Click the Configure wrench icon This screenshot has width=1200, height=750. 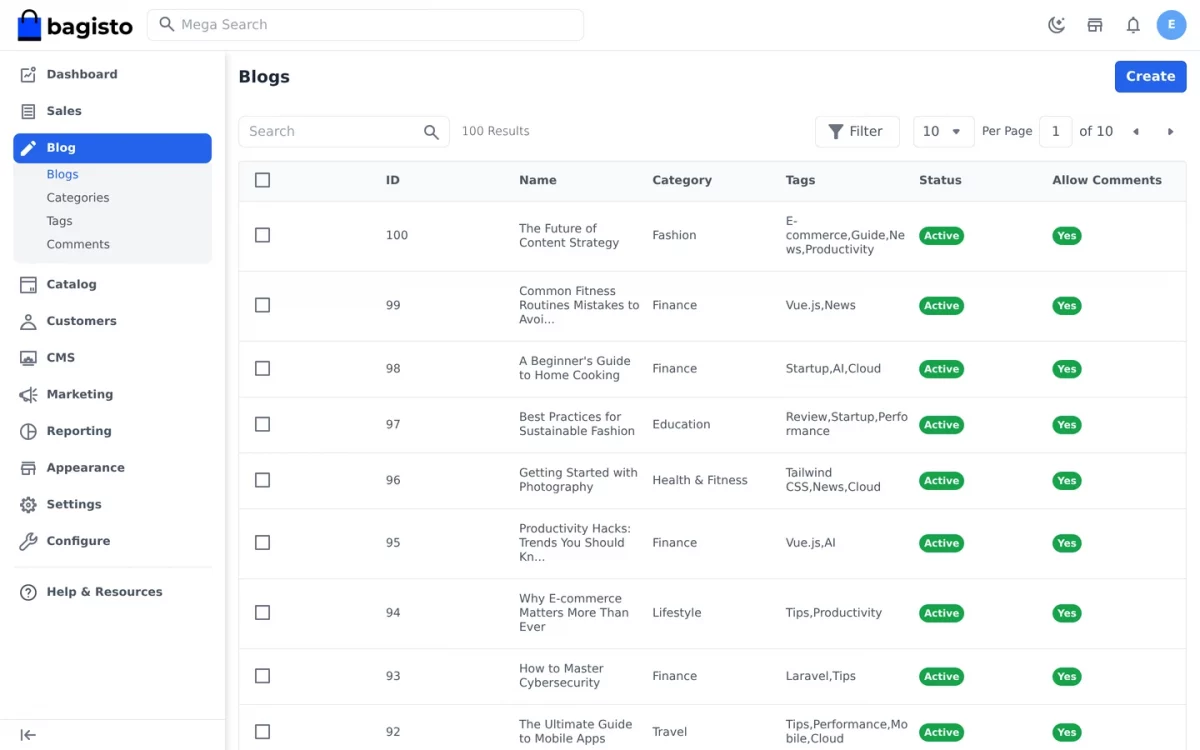click(x=28, y=541)
